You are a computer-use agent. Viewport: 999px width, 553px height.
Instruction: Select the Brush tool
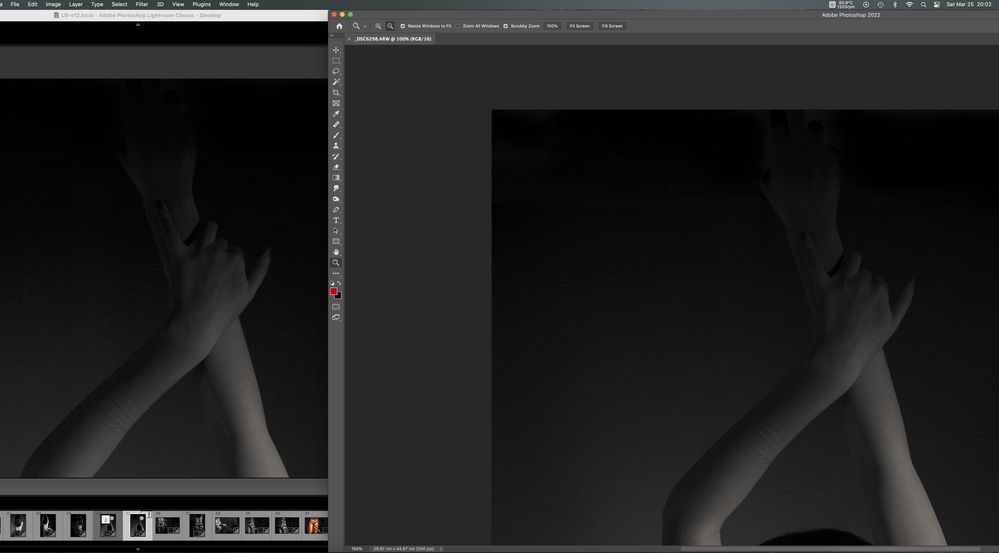click(x=336, y=135)
